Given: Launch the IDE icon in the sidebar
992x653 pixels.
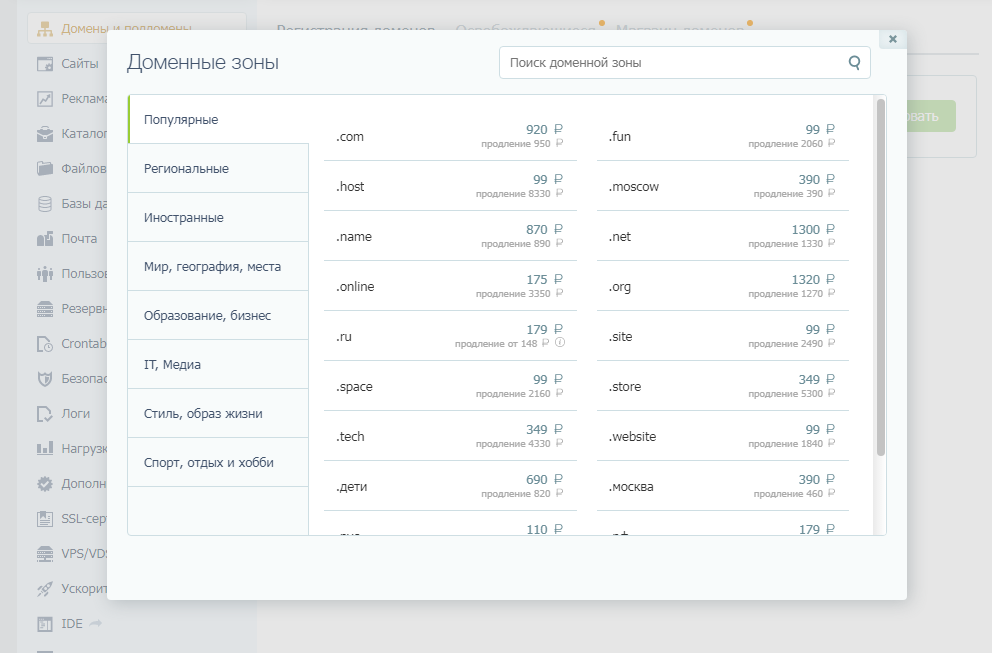Looking at the screenshot, I should click(45, 624).
